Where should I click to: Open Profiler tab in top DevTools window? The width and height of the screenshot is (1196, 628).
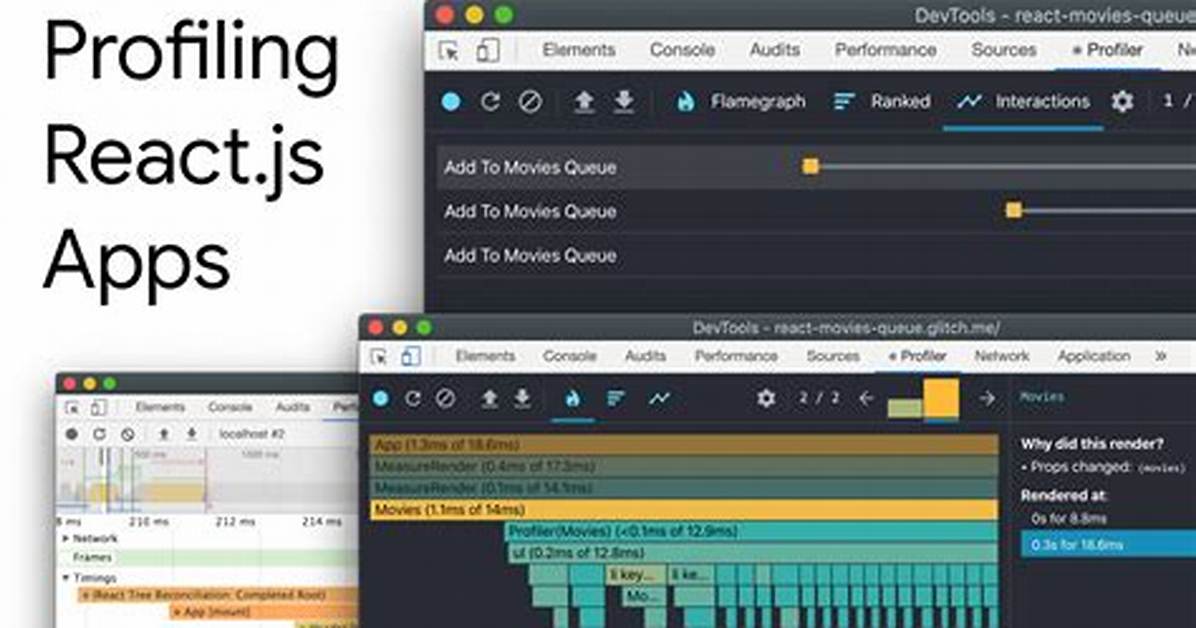pos(1108,50)
